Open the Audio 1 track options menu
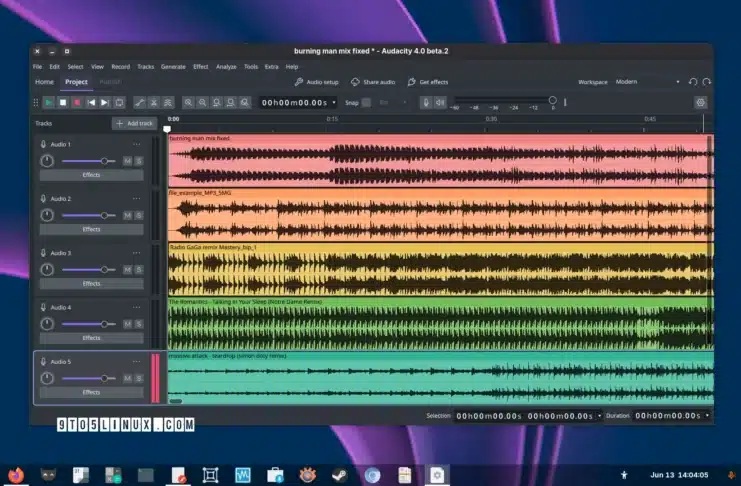 pos(137,144)
